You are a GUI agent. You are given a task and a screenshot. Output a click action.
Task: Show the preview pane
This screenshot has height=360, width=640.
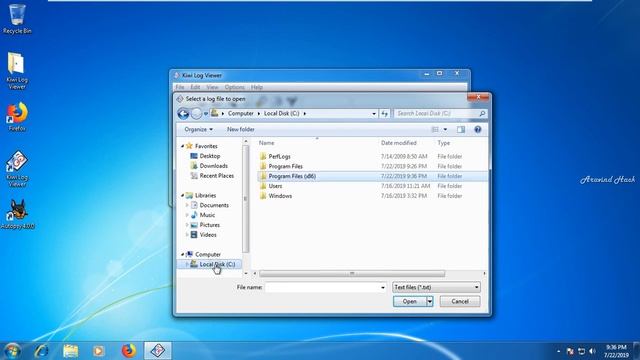461,129
